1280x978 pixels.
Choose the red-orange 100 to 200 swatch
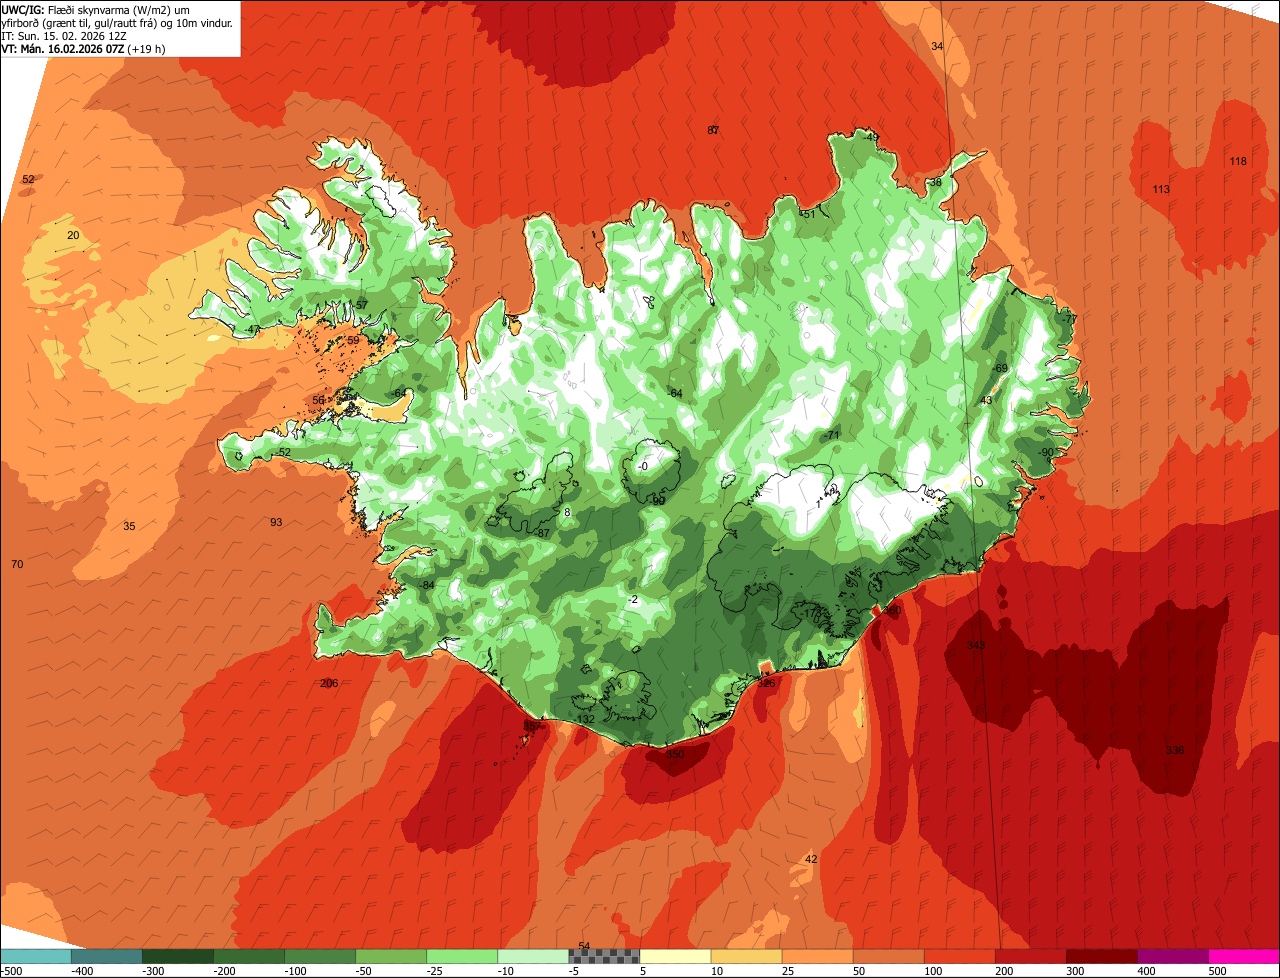pyautogui.click(x=959, y=957)
